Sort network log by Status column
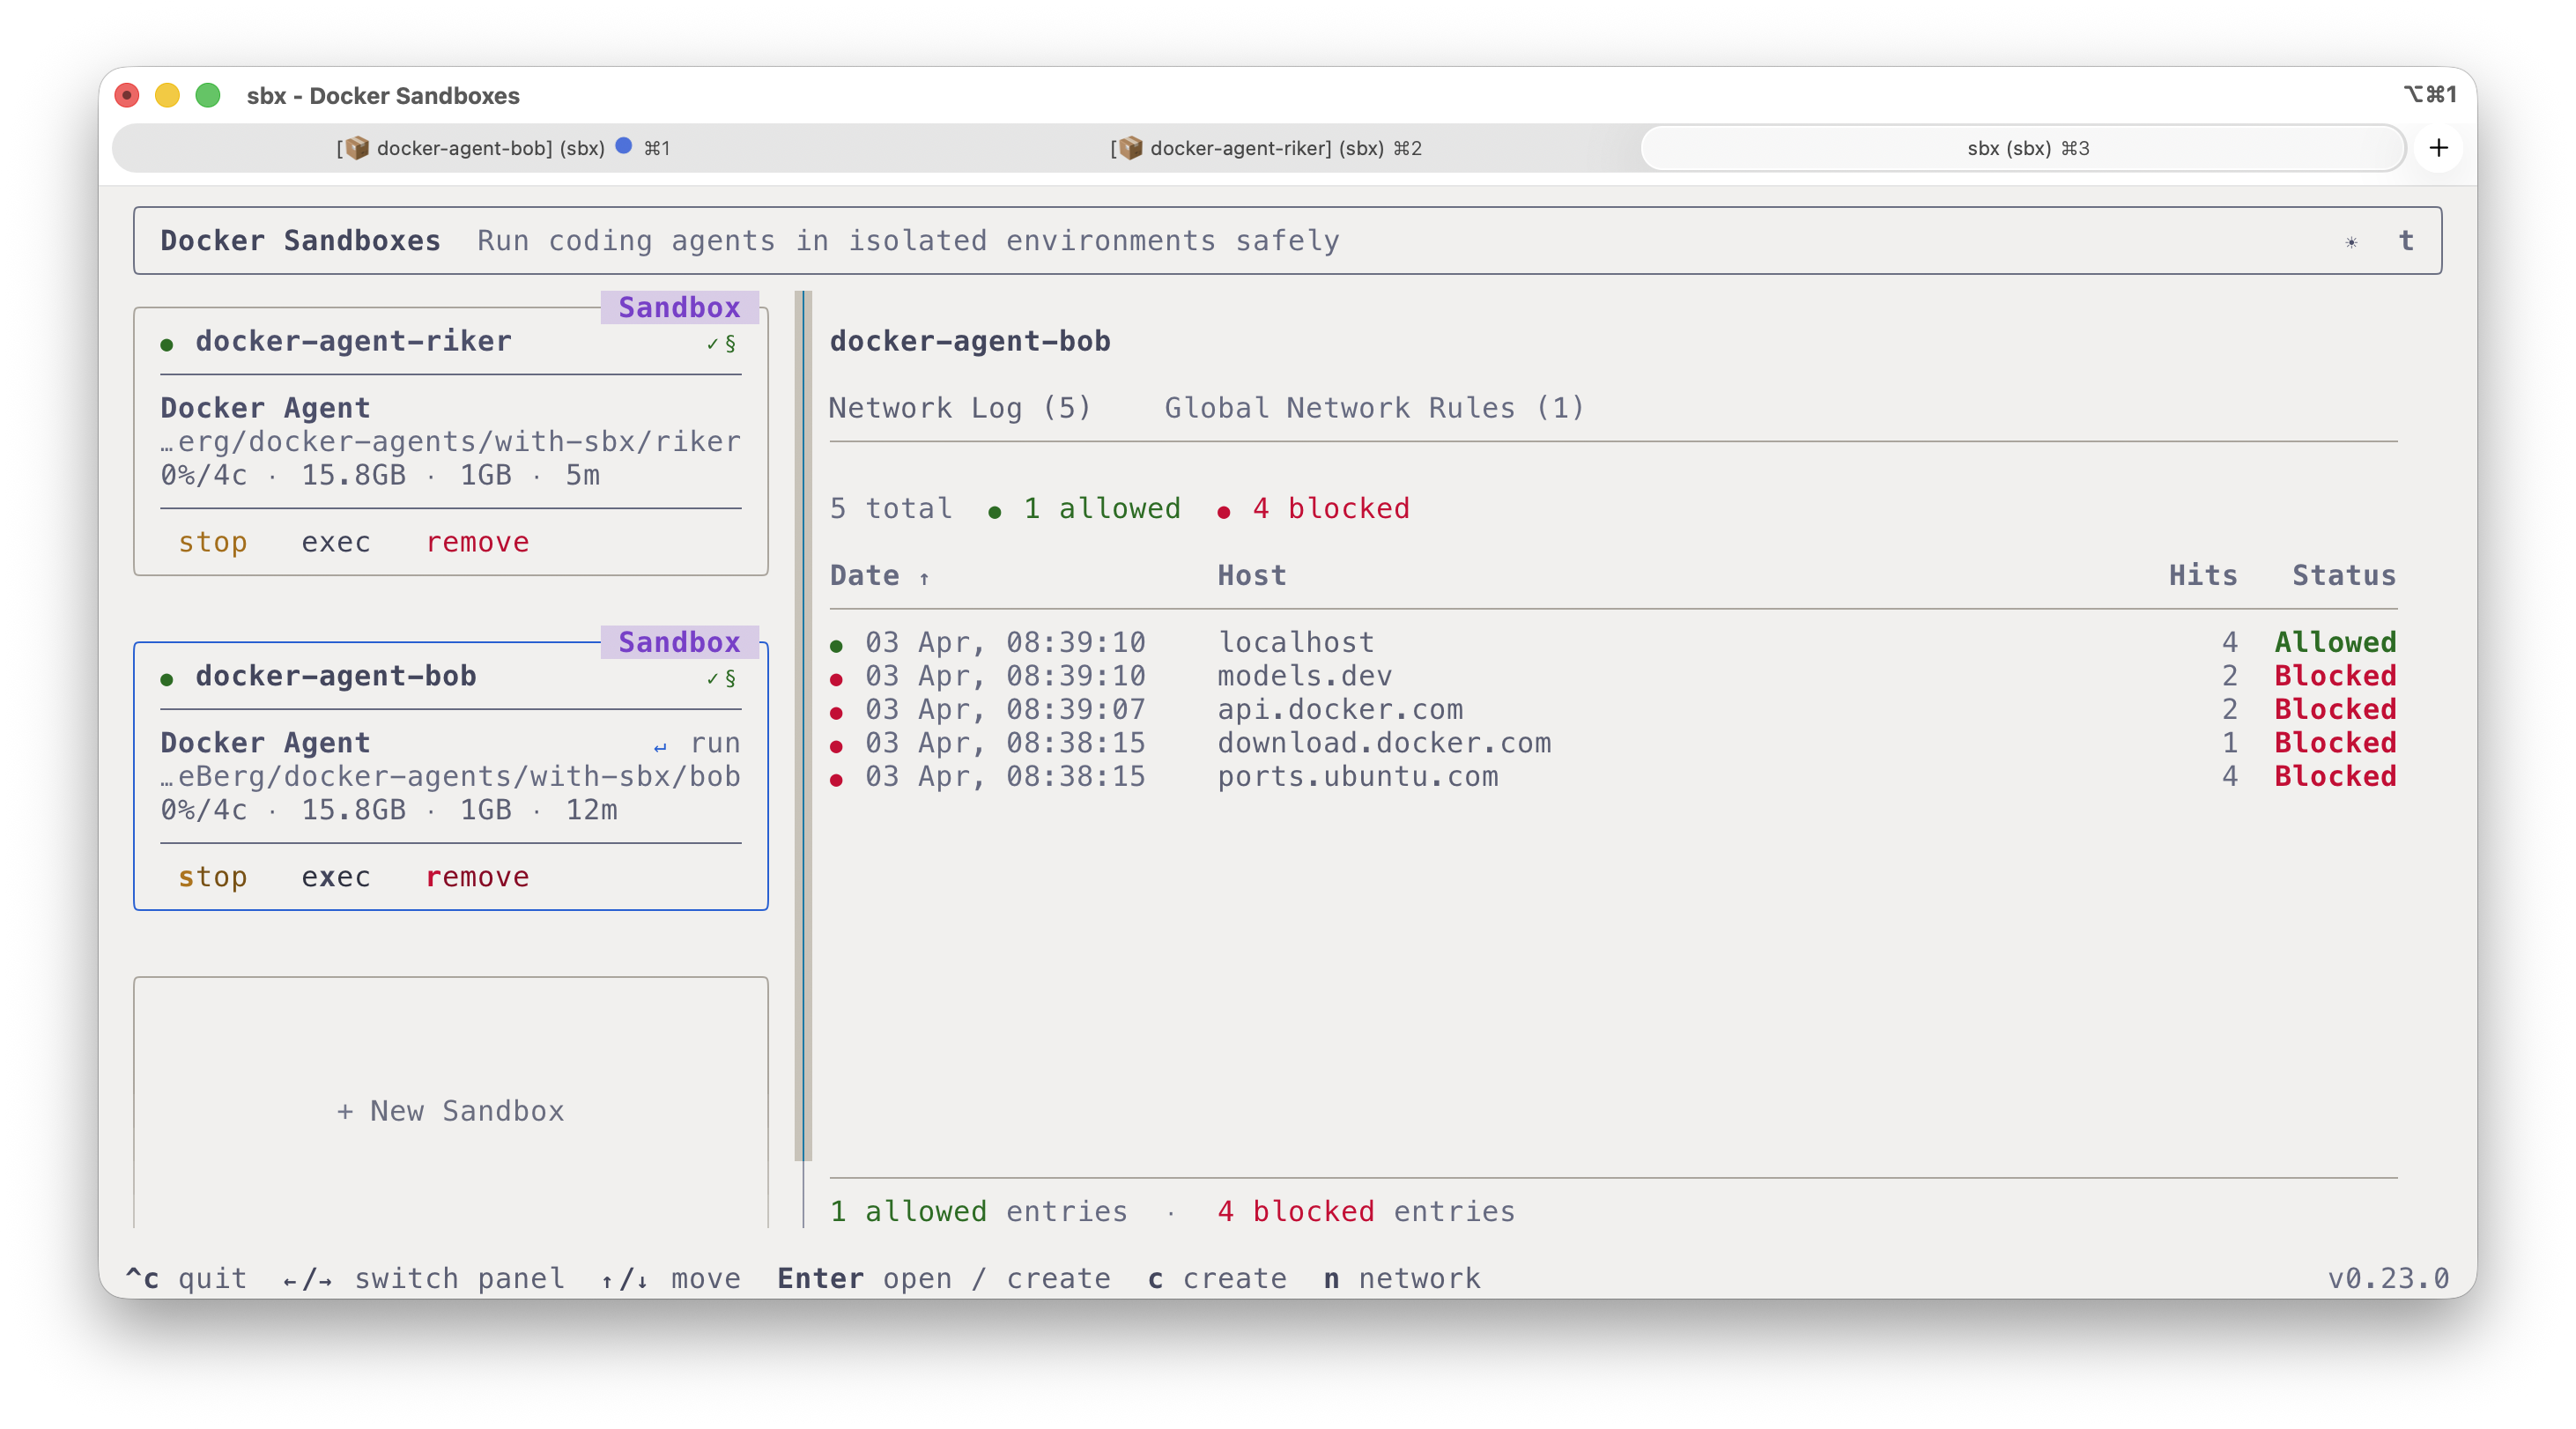2576x1429 pixels. [x=2343, y=576]
